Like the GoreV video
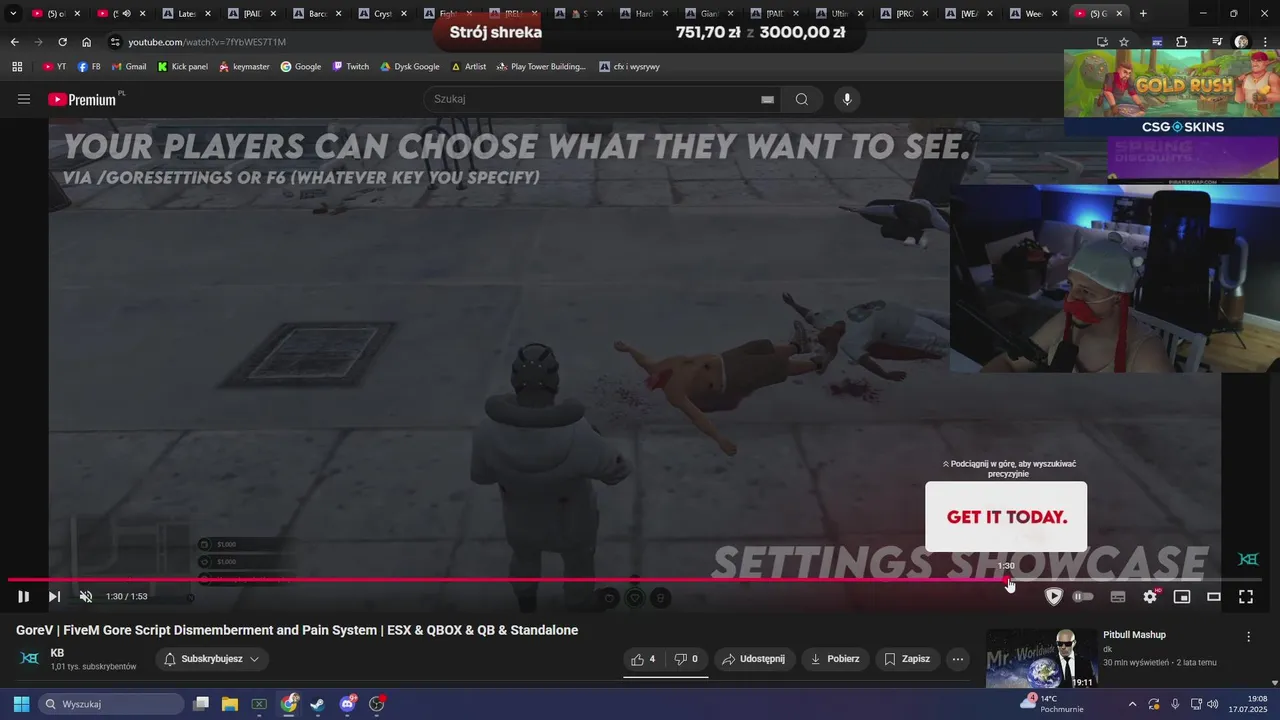The image size is (1280, 720). 643,659
